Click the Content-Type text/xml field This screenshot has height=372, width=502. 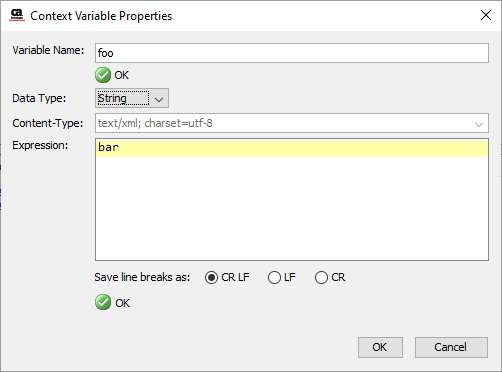292,123
